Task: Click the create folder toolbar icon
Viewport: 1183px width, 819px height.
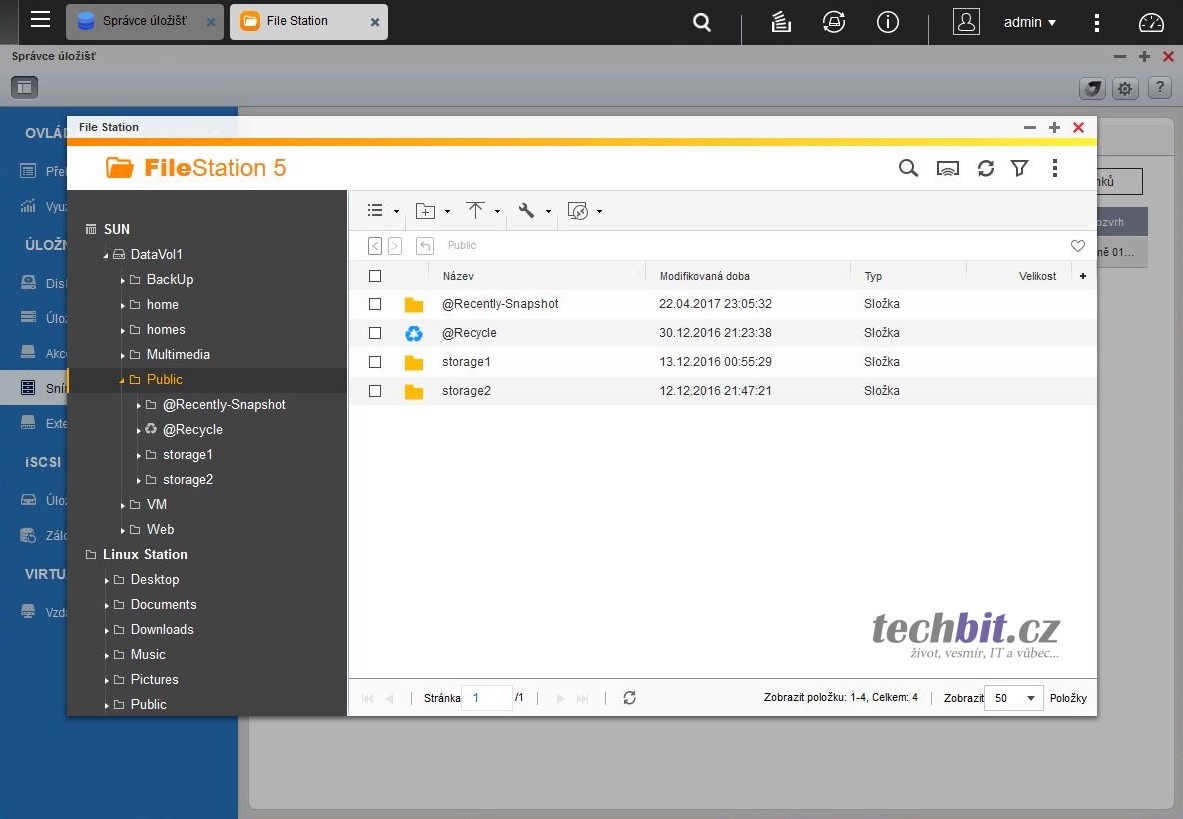Action: pos(426,211)
